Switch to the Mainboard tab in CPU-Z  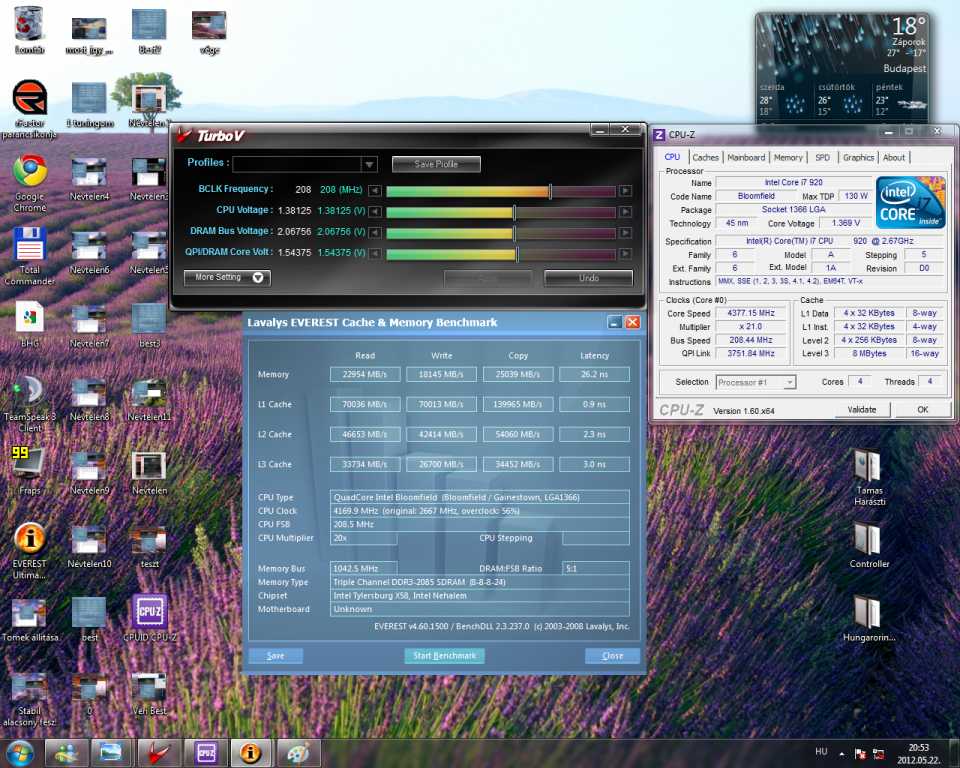point(746,157)
